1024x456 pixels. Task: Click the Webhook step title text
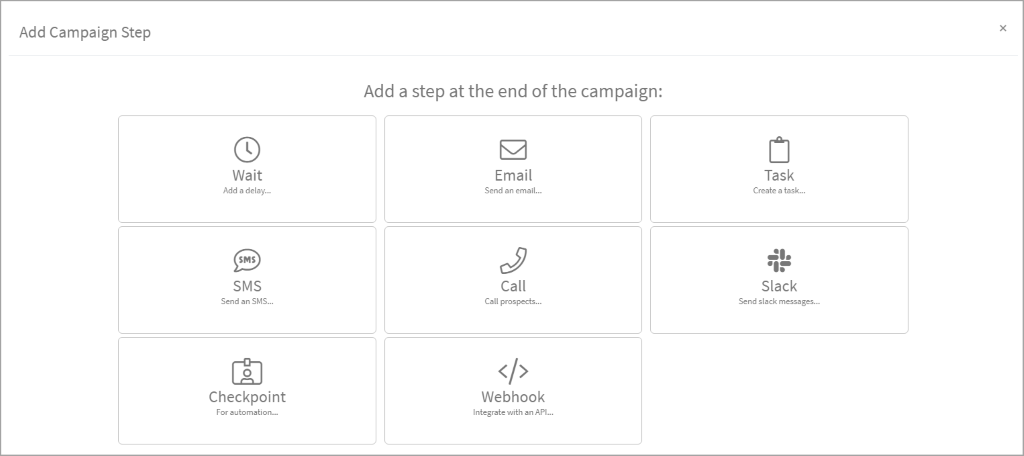(513, 397)
